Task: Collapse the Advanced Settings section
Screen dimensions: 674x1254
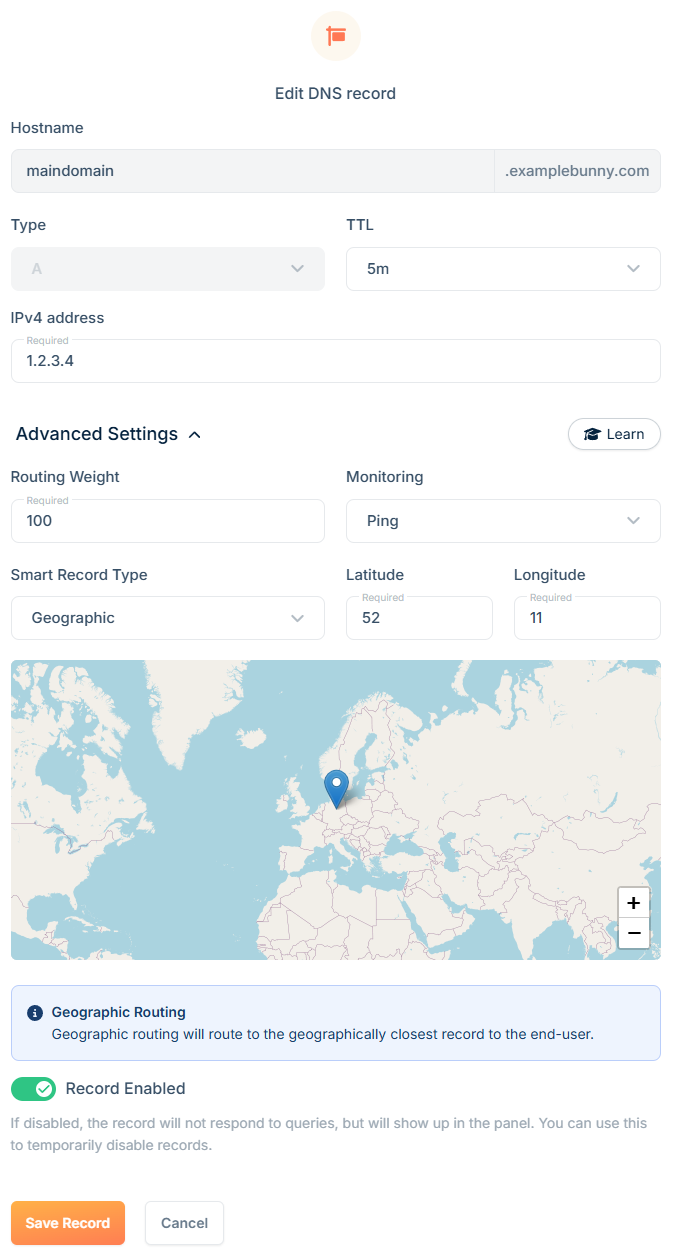Action: (196, 434)
